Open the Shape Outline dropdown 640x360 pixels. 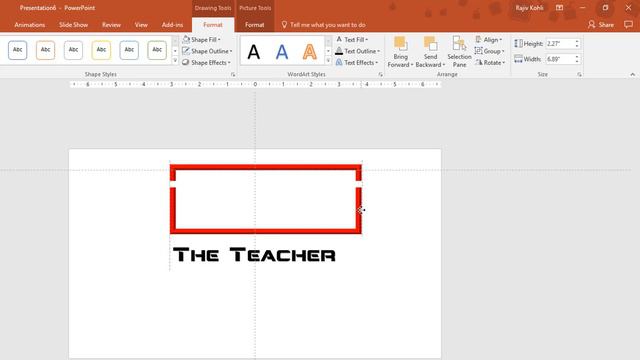pos(207,51)
